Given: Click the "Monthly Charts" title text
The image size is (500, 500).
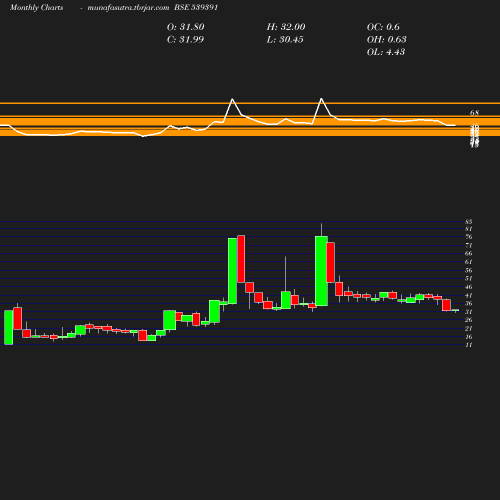Looking at the screenshot, I should click(x=36, y=8).
